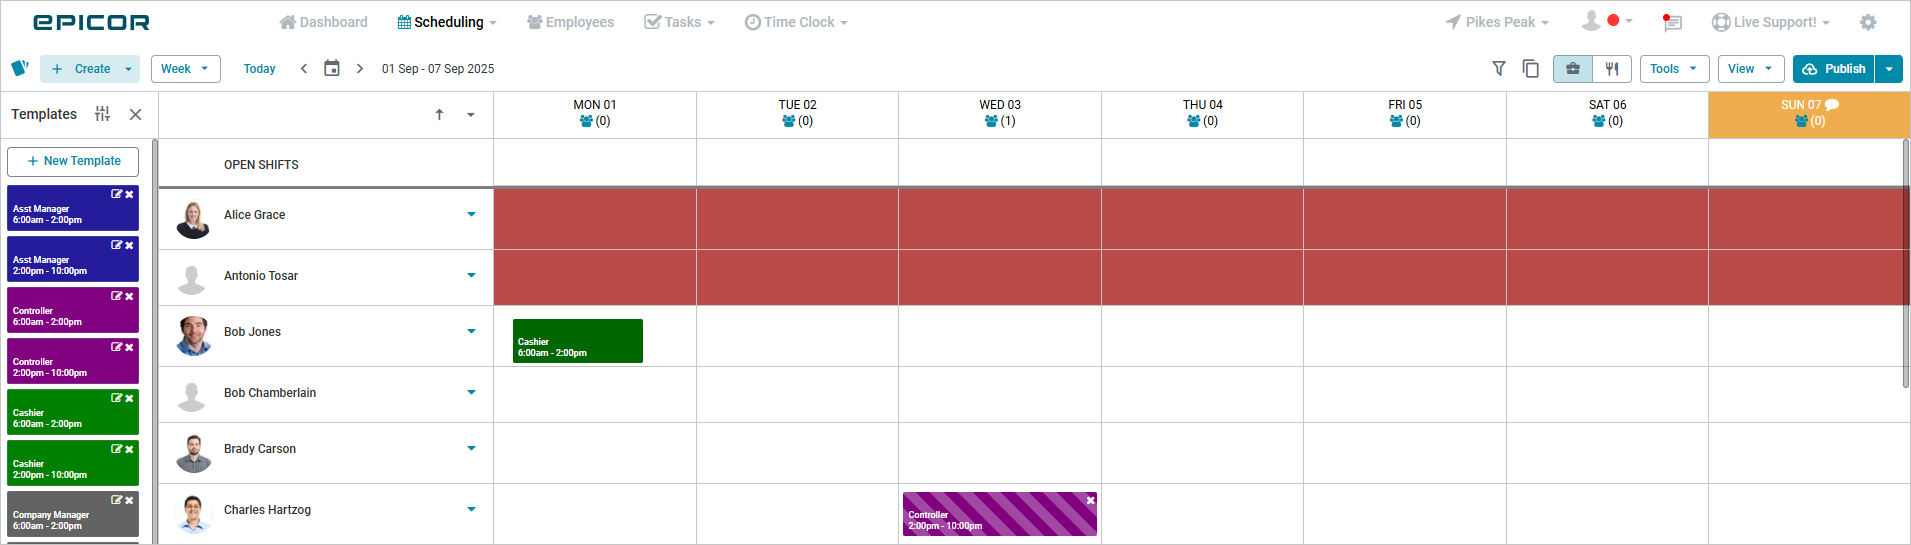Go to the Employees tab
This screenshot has width=1911, height=545.
tap(570, 22)
